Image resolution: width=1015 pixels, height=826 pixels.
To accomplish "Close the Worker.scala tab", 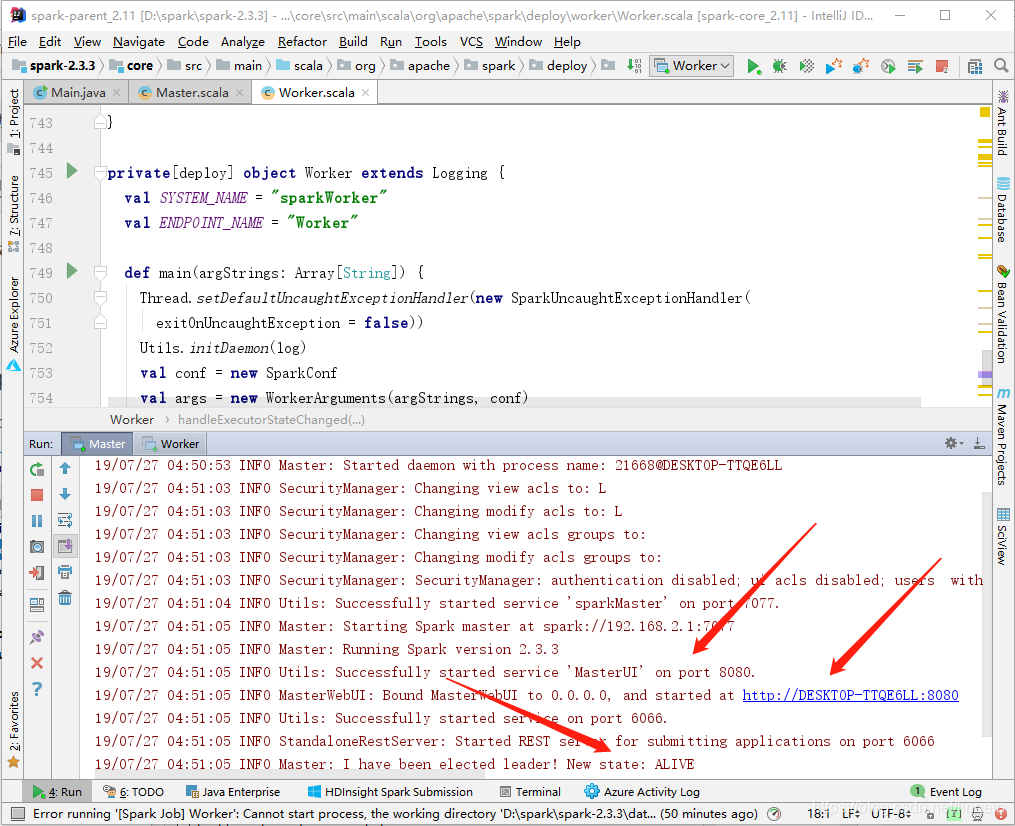I will [x=366, y=93].
